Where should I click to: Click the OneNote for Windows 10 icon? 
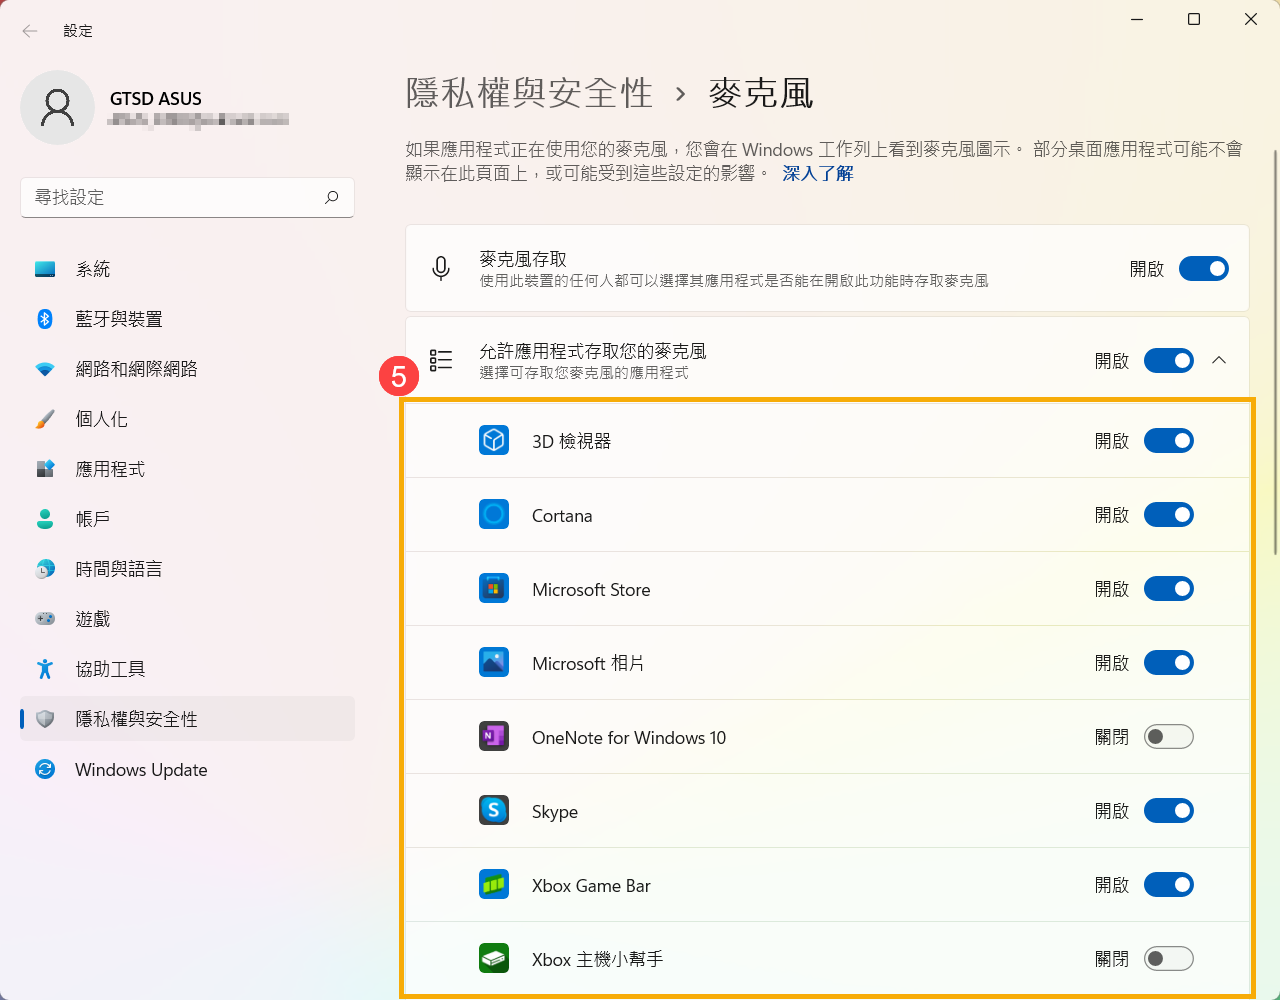pyautogui.click(x=494, y=737)
